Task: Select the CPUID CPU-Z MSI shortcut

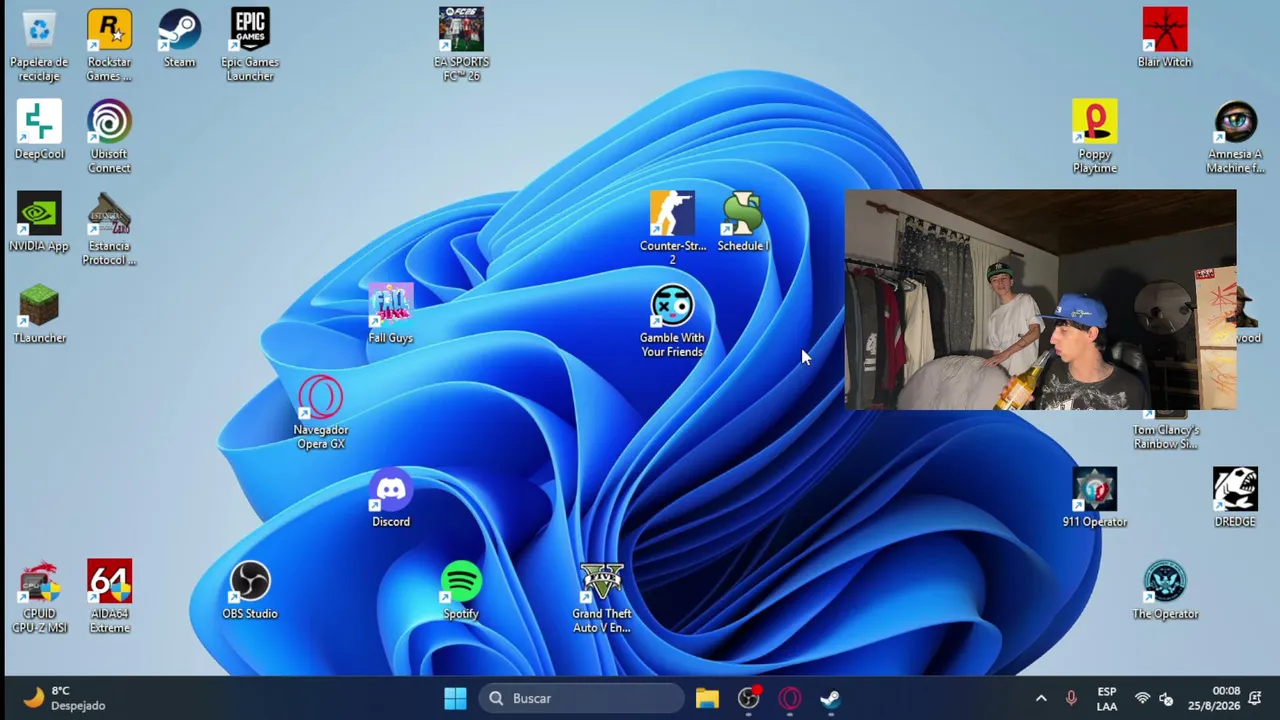Action: pos(39,598)
